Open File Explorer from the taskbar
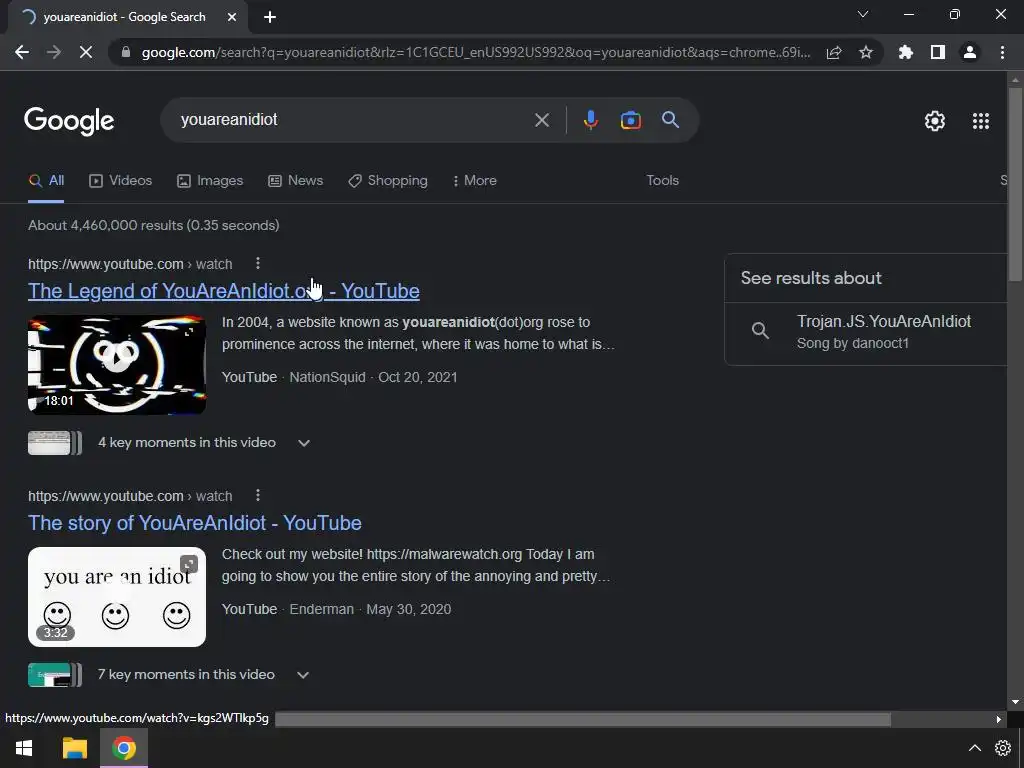The width and height of the screenshot is (1024, 768). pos(74,748)
